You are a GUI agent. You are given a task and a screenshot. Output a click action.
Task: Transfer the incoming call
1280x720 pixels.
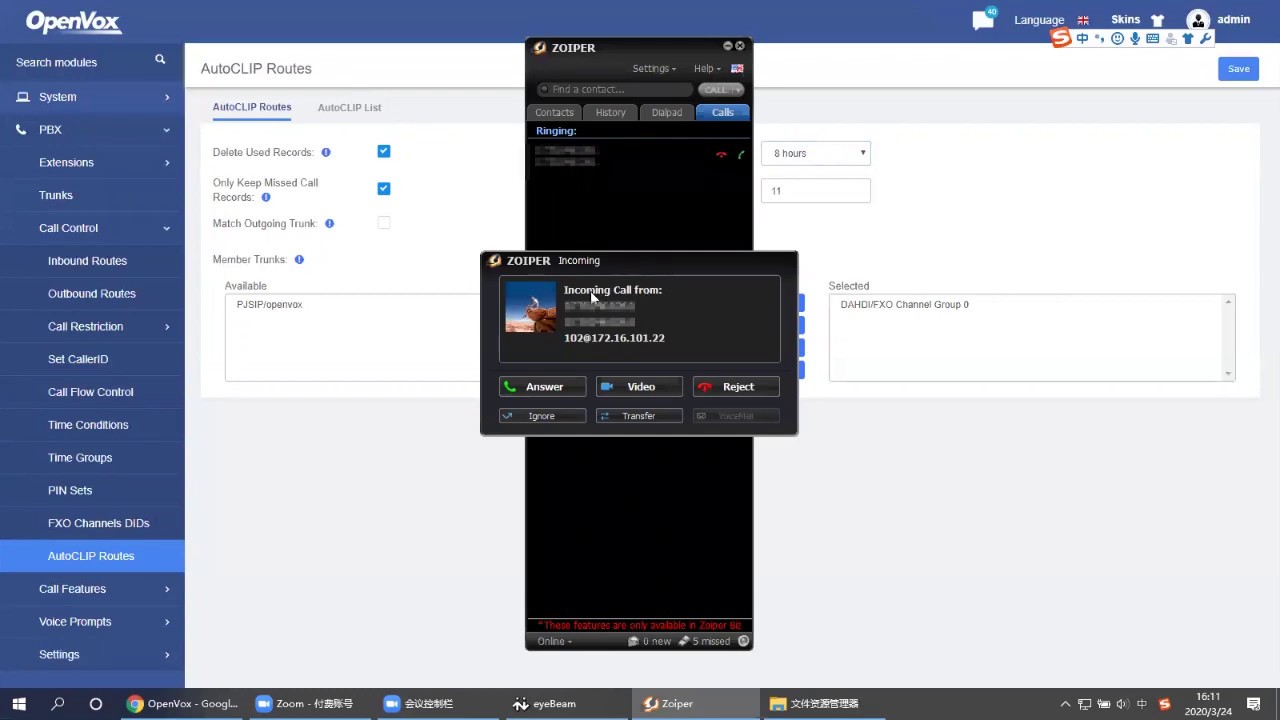639,416
